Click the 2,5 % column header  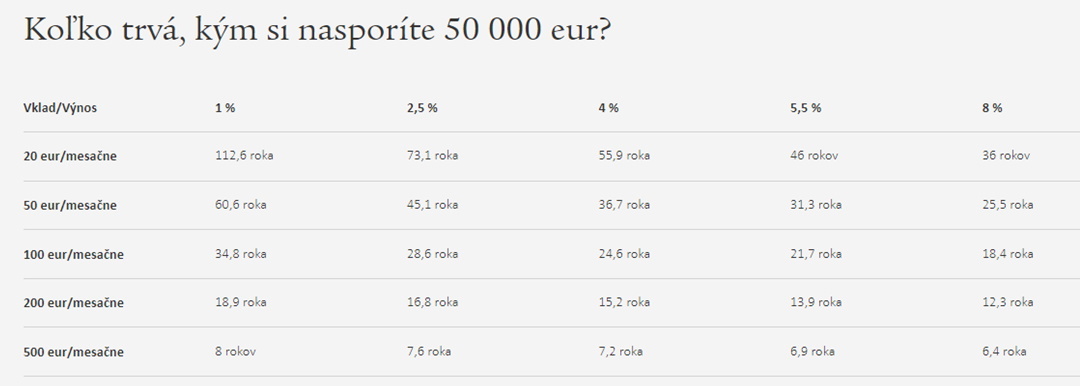click(x=422, y=108)
